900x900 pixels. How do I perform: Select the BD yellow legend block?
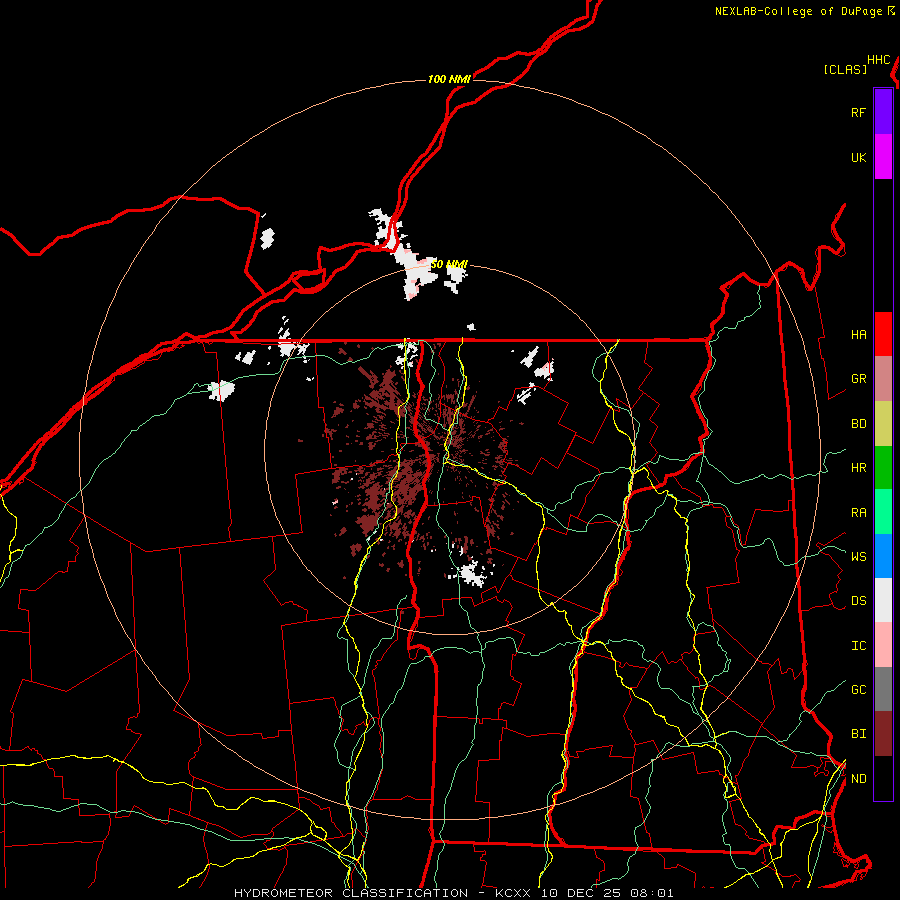pos(883,424)
